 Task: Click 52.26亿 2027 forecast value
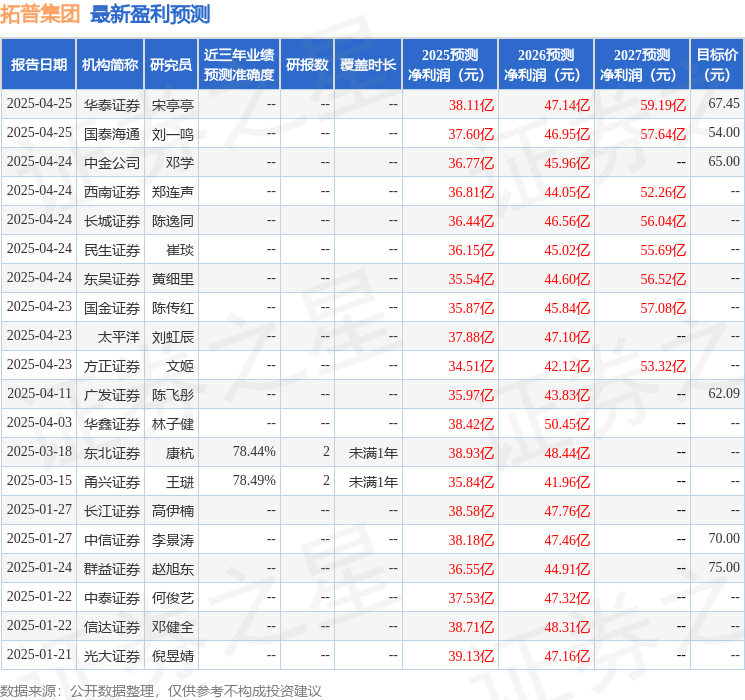pos(663,192)
